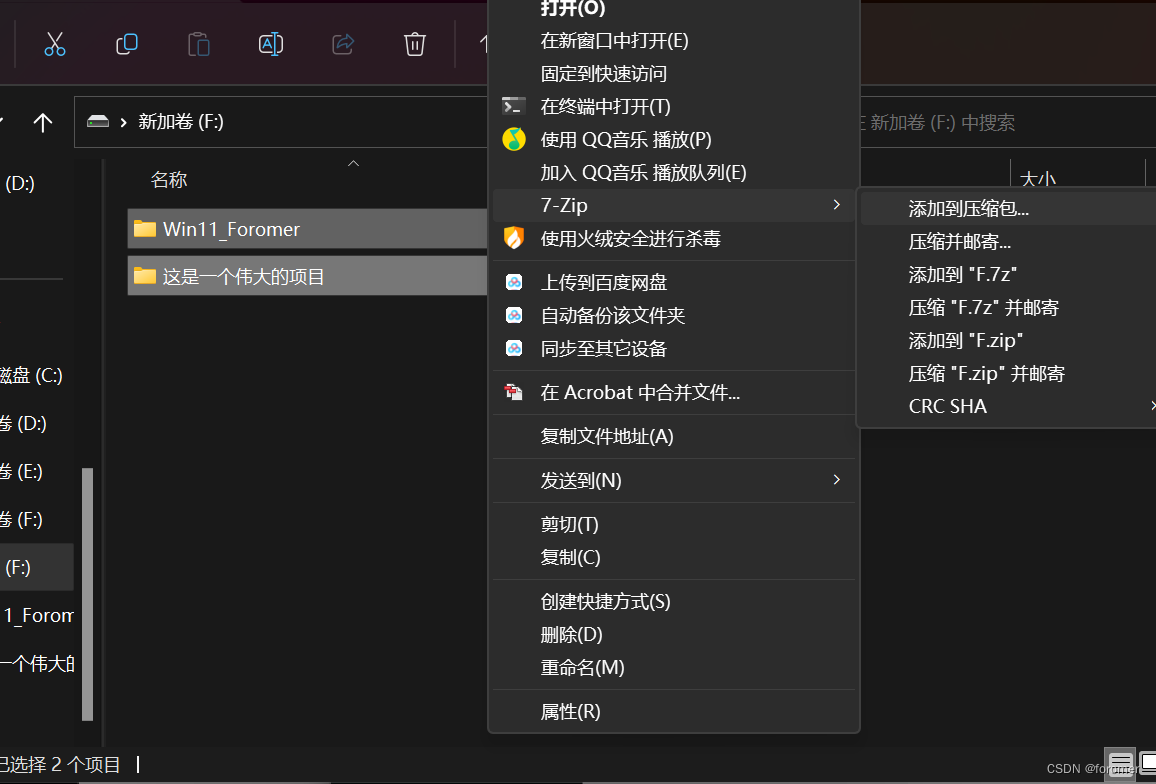Viewport: 1156px width, 784px height.
Task: Click 已选择 2 个项目 status text
Action: 60,765
